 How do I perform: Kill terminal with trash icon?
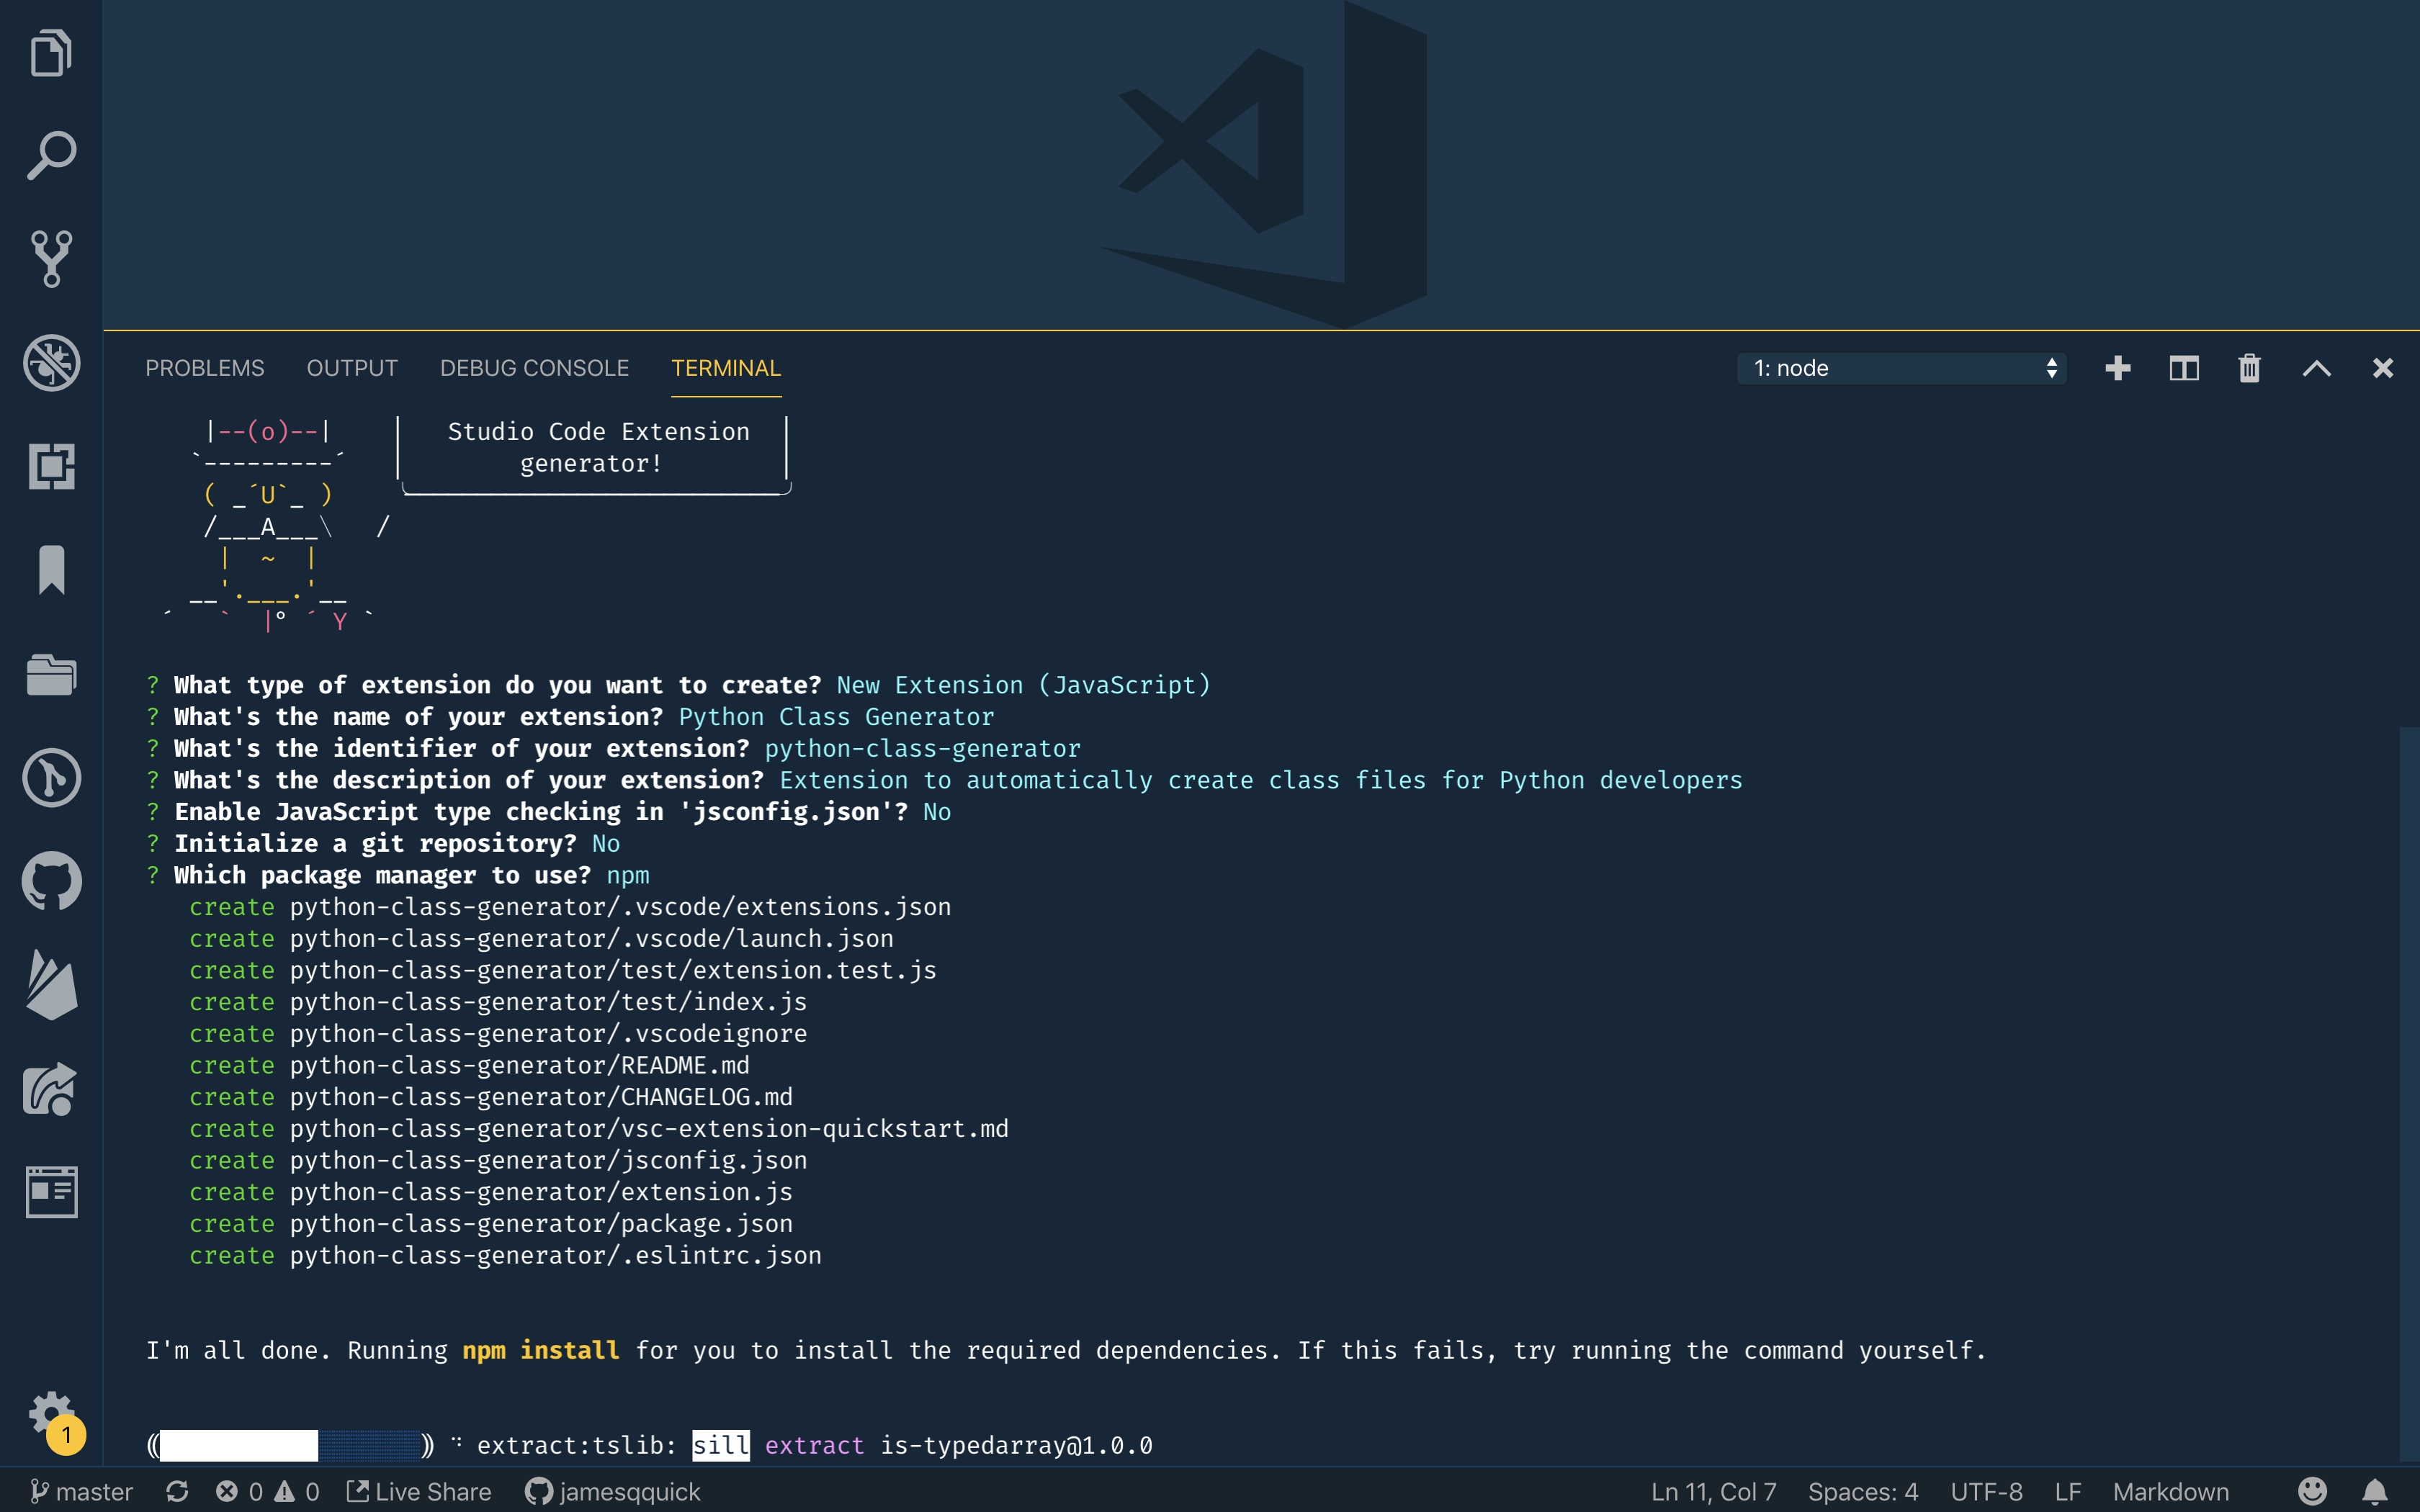click(x=2249, y=368)
